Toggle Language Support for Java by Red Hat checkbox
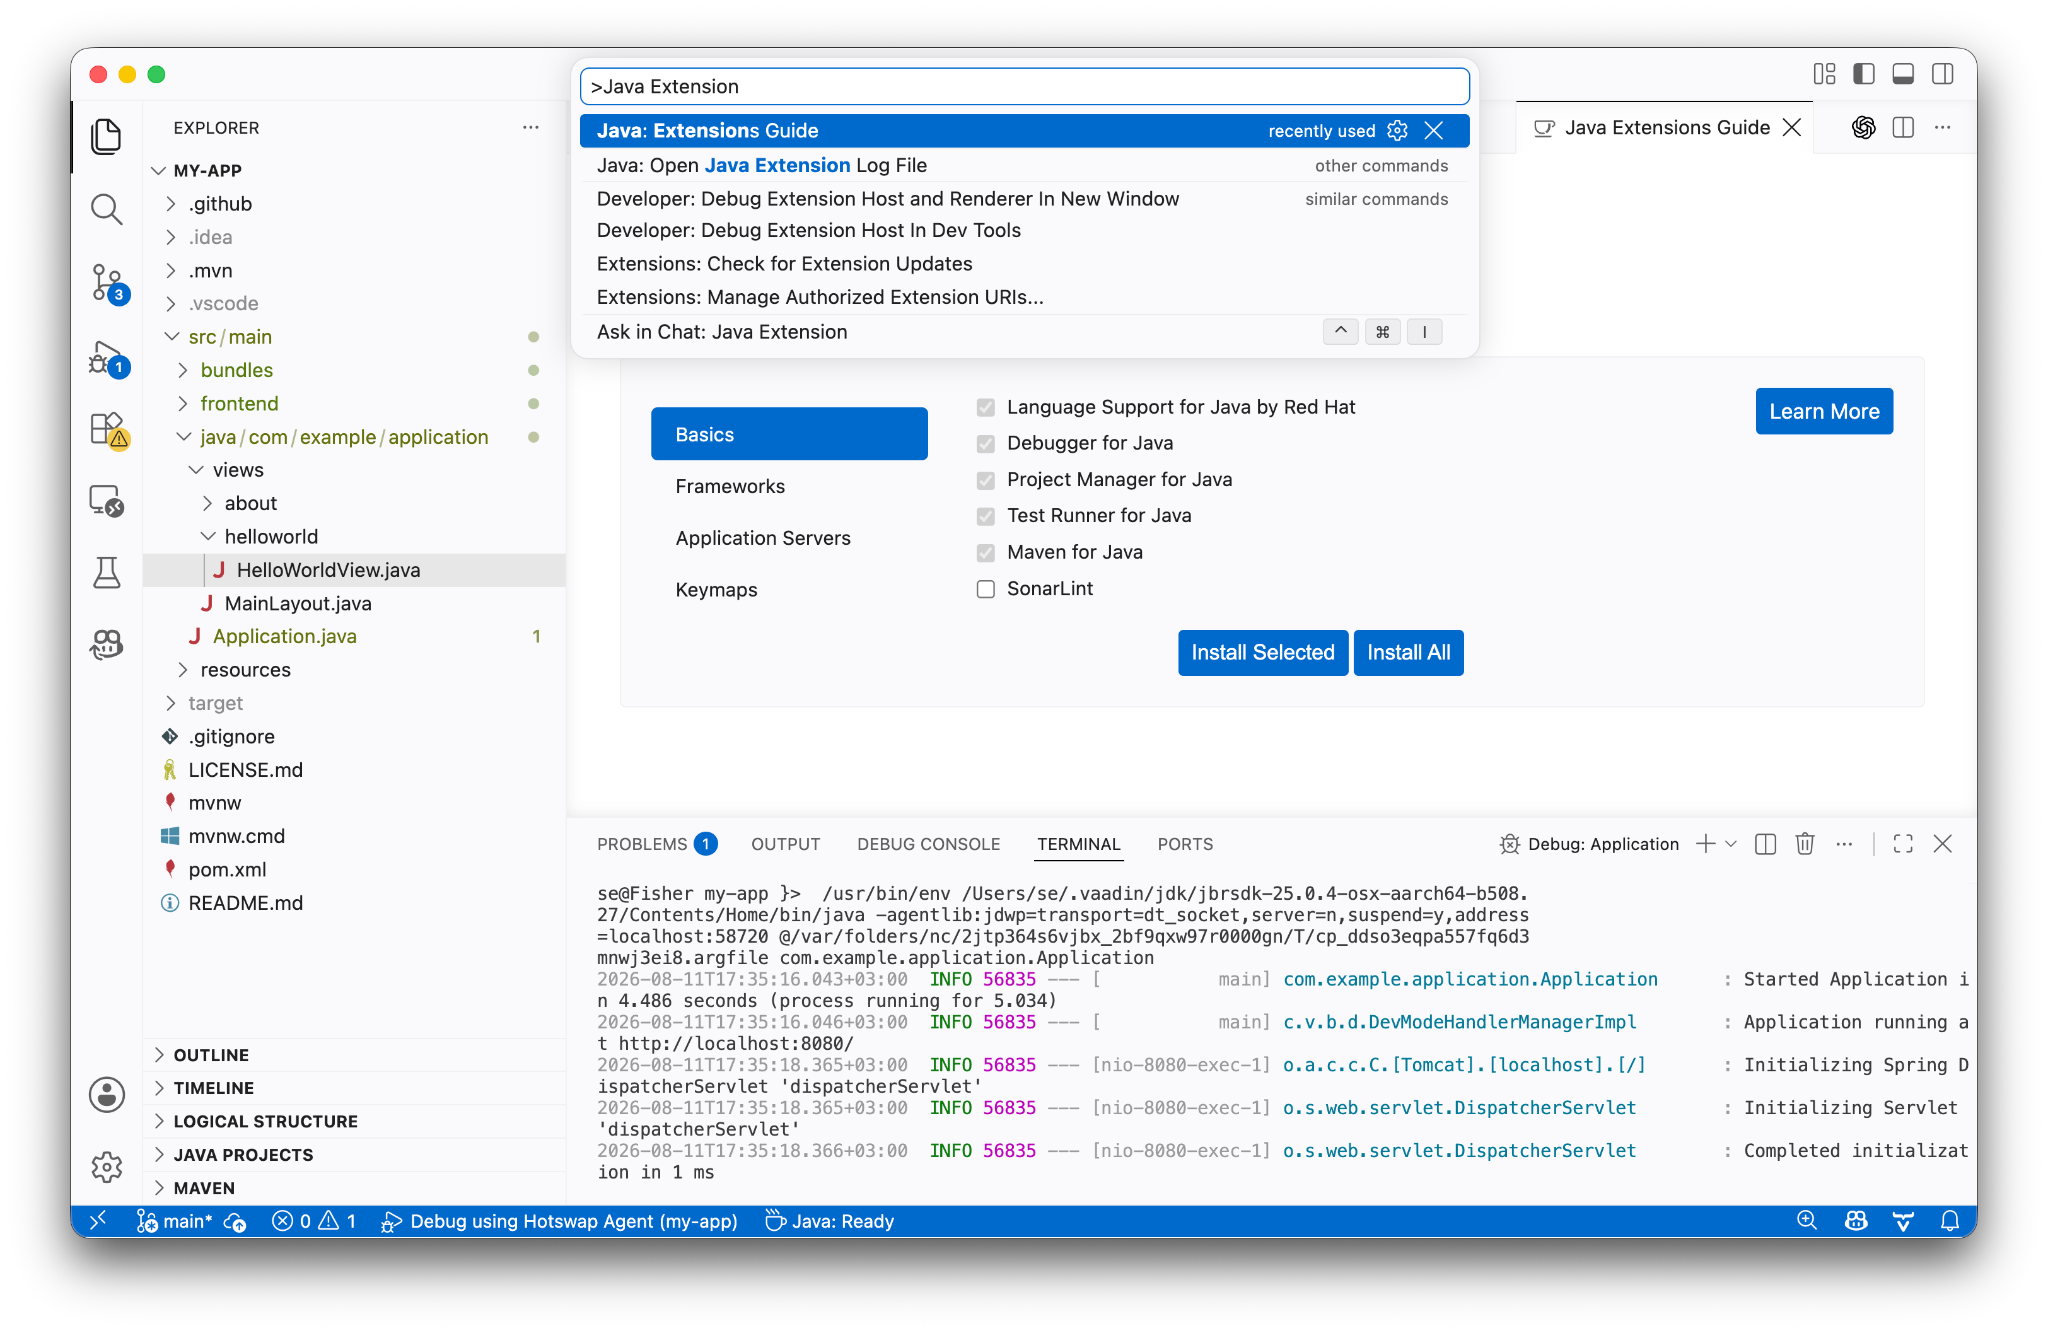This screenshot has width=2048, height=1332. point(986,407)
